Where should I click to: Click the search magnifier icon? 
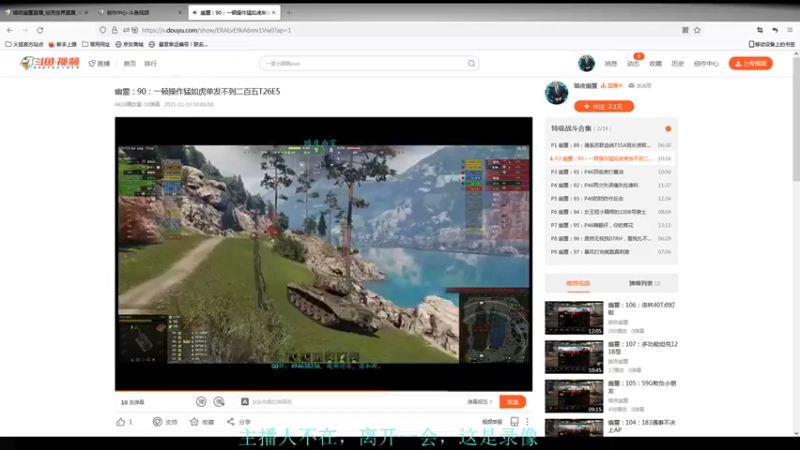click(x=471, y=64)
